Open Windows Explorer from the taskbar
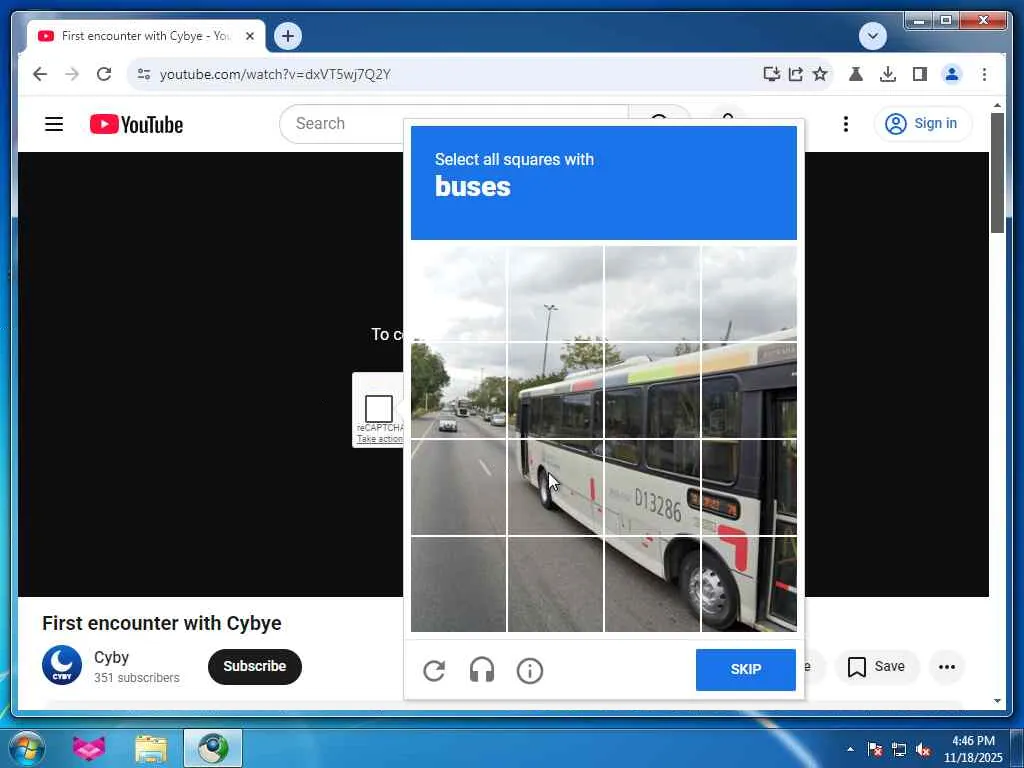This screenshot has width=1024, height=768. (x=151, y=748)
